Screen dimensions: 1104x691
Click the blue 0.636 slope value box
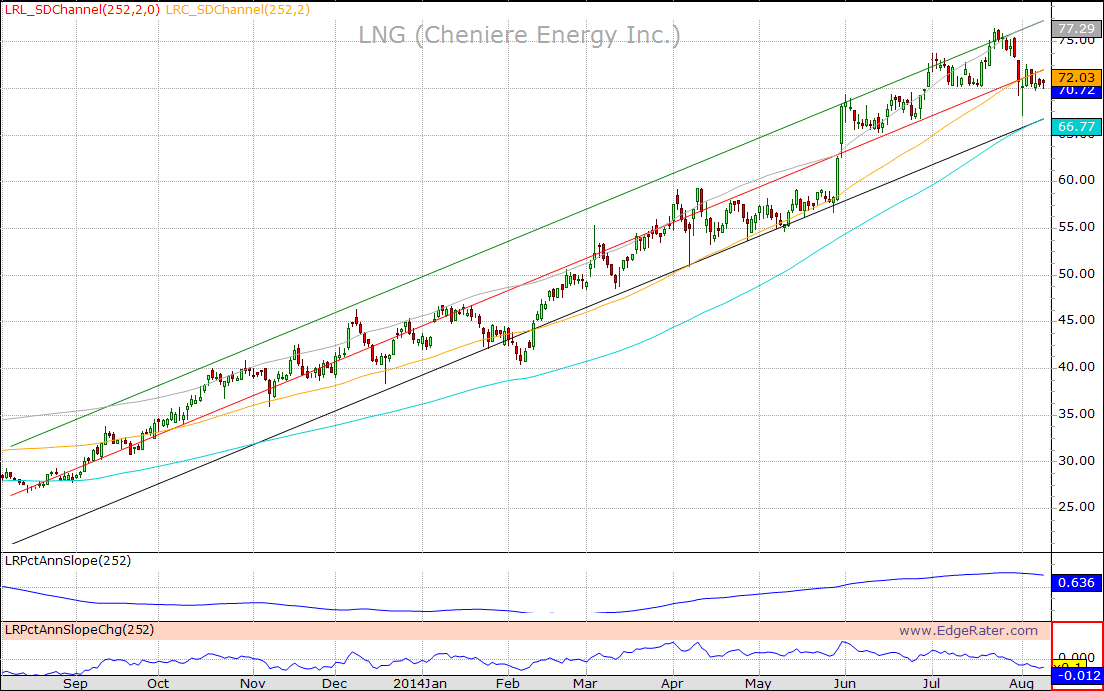click(x=1077, y=583)
